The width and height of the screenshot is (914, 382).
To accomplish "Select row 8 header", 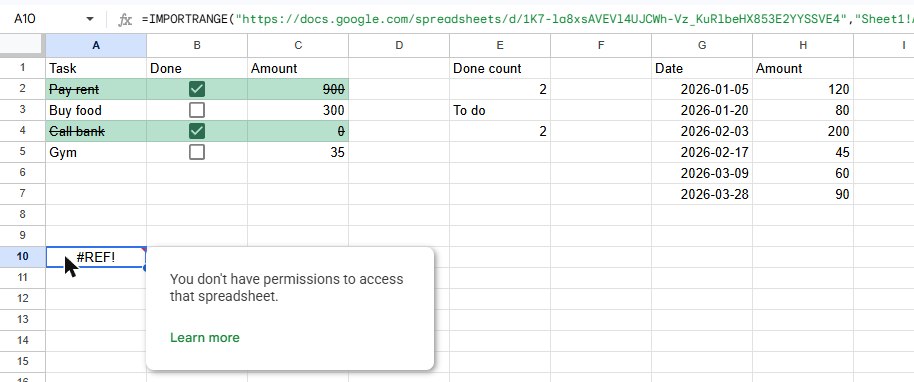I will tap(23, 215).
